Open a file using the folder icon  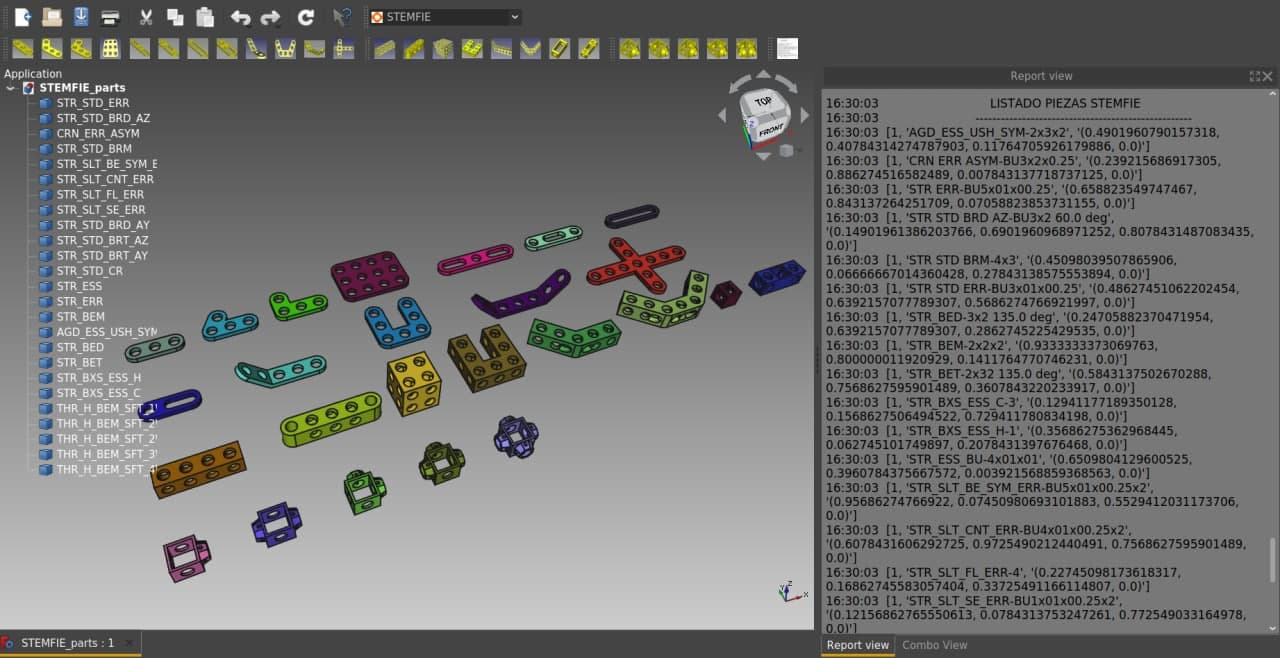point(52,17)
